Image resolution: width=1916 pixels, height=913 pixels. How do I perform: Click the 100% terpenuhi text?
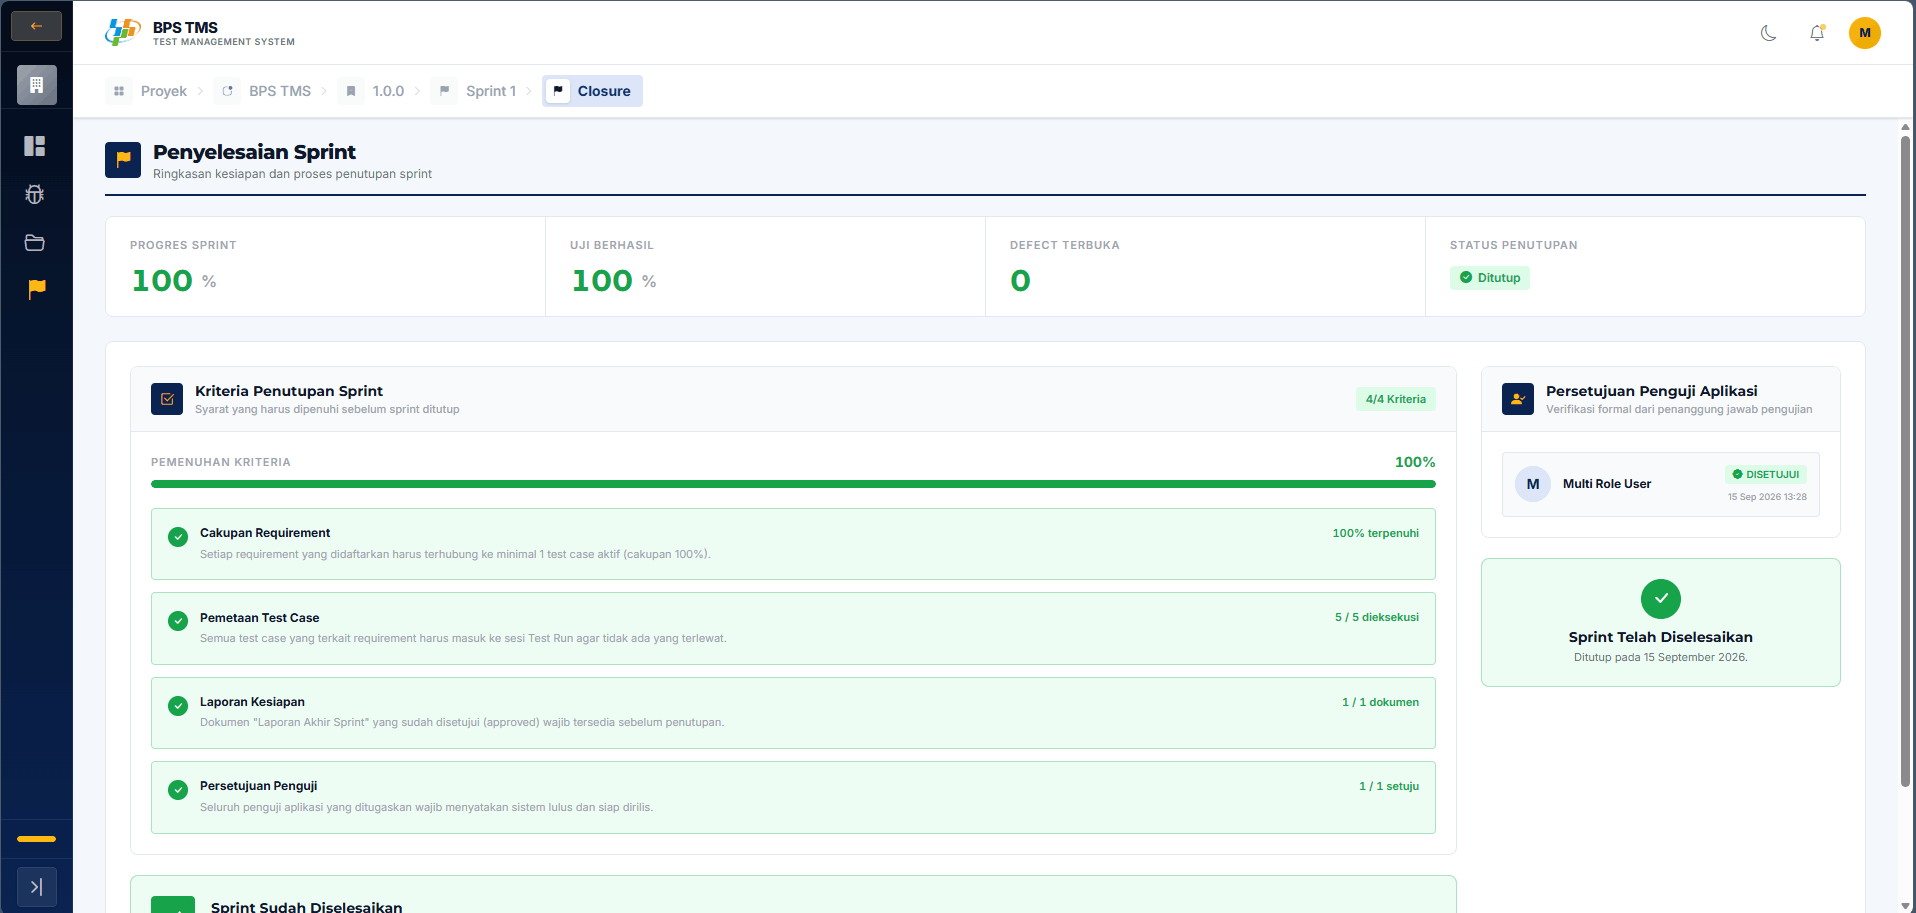coord(1375,534)
